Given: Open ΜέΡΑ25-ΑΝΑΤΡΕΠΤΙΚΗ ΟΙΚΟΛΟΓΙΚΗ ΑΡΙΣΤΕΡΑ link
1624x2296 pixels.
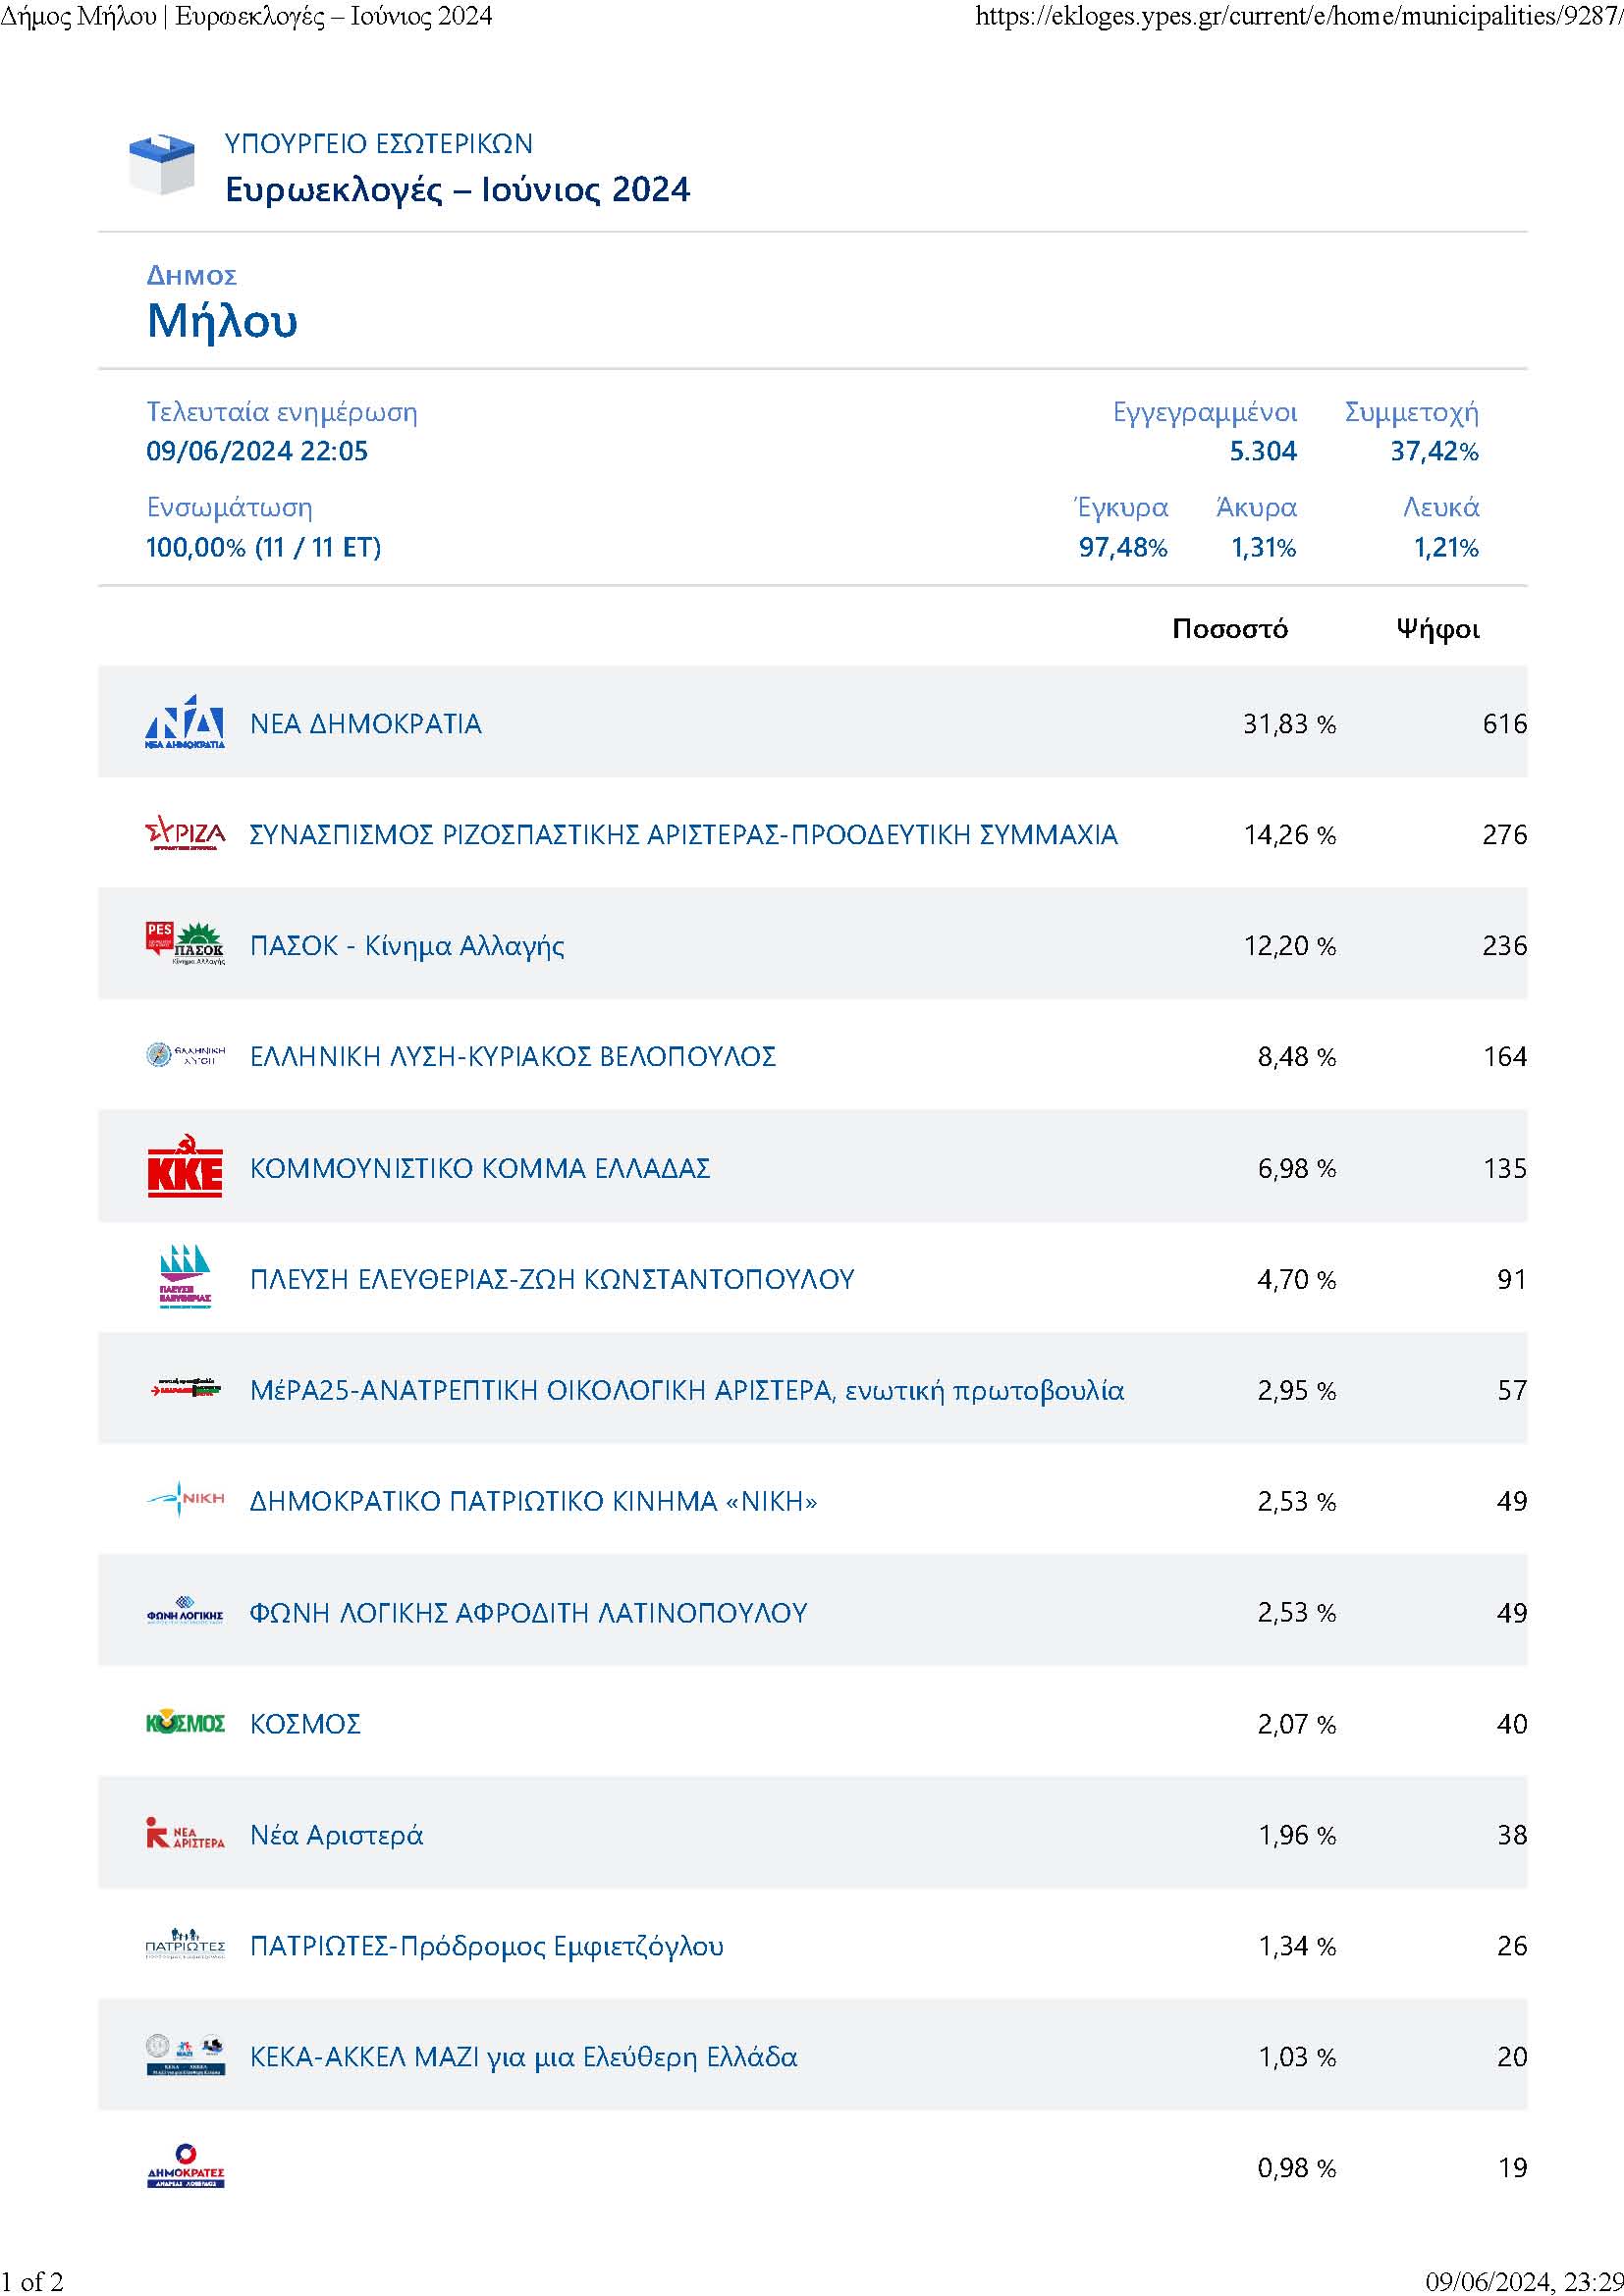Looking at the screenshot, I should (687, 1390).
